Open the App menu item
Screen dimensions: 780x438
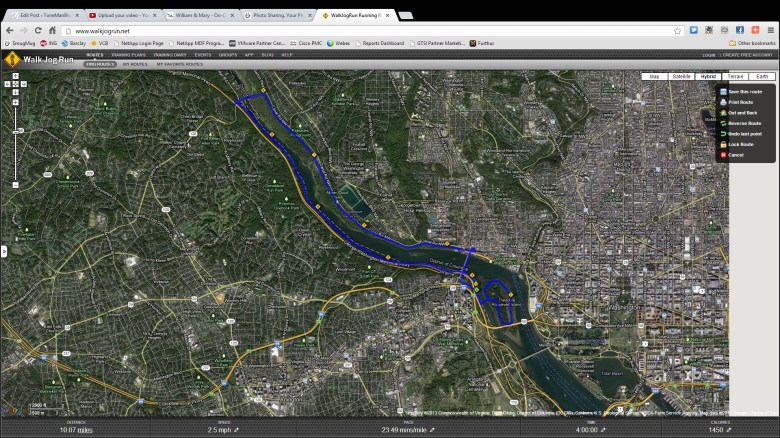(249, 55)
